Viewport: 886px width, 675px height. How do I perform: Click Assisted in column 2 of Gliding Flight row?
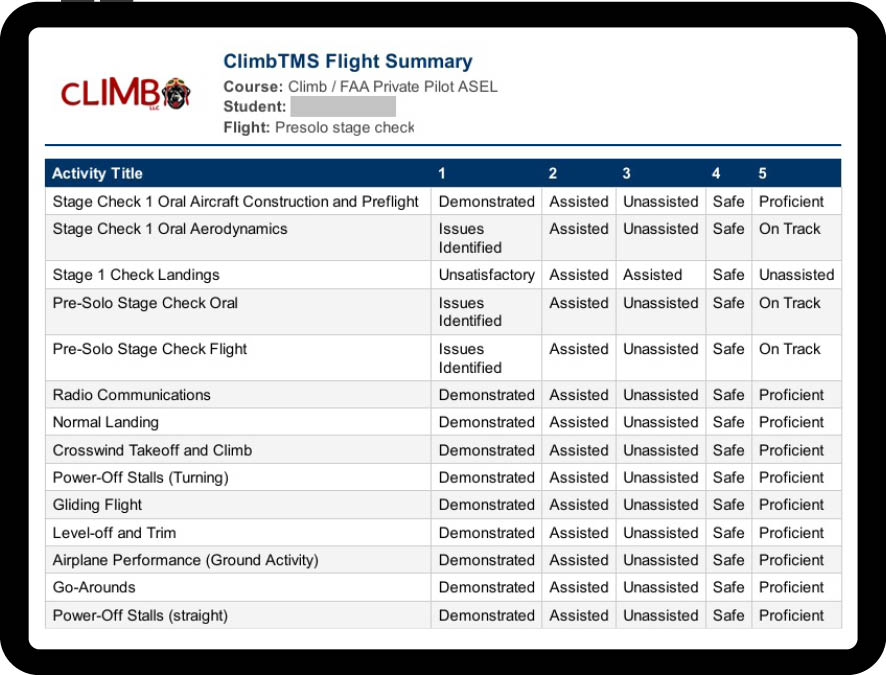tap(579, 505)
